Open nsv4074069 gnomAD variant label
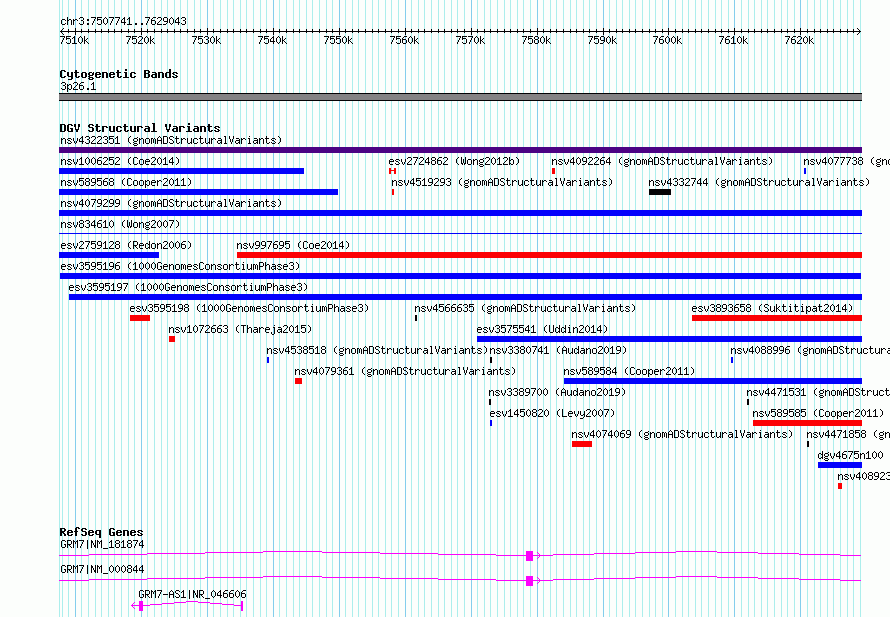The image size is (890, 617). 682,434
